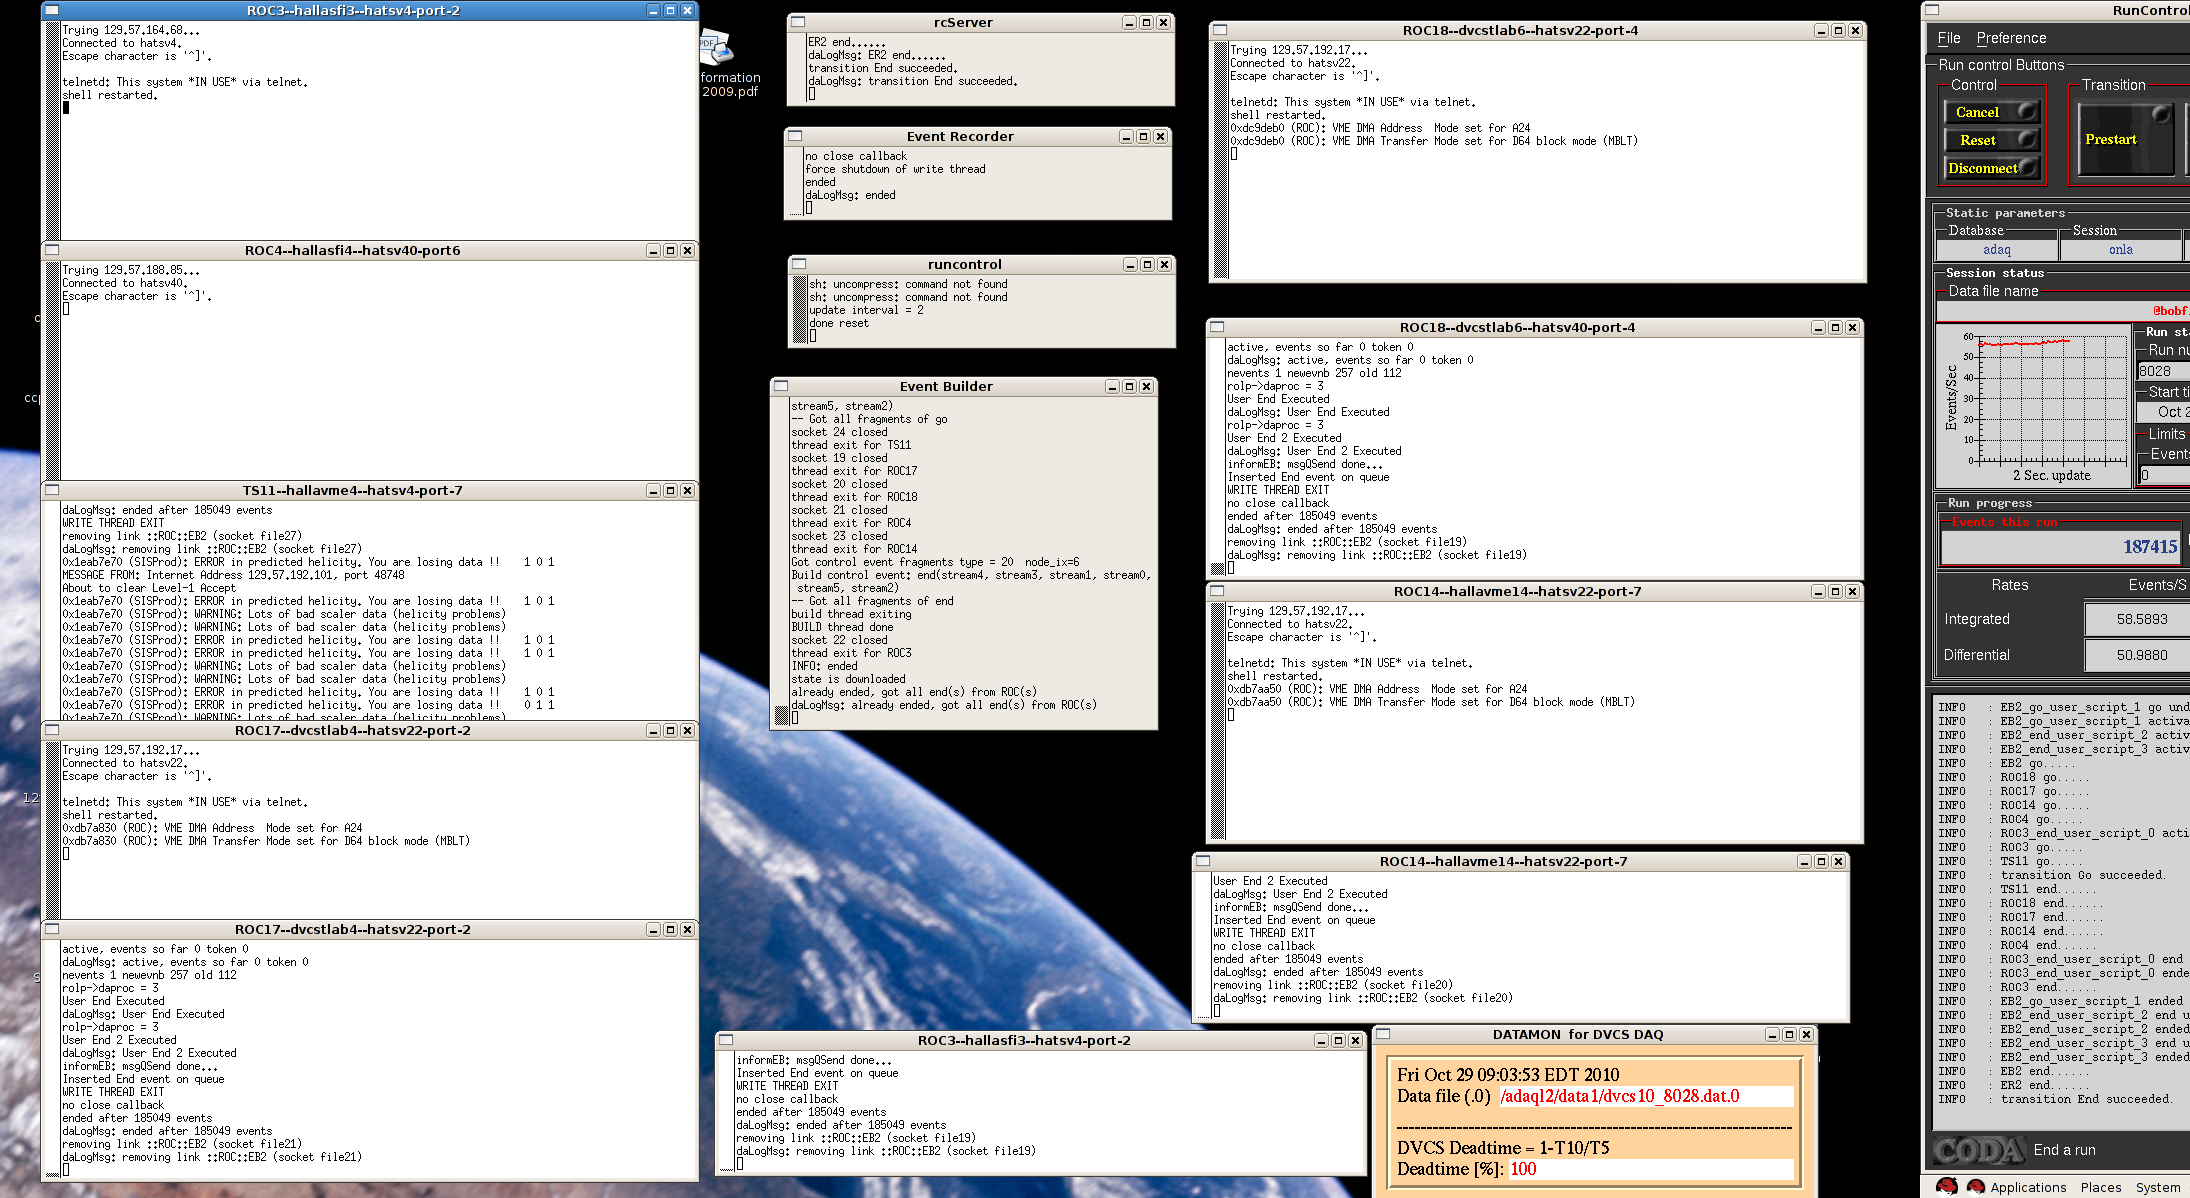The height and width of the screenshot is (1198, 2190).
Task: Click the Database field showing adaq
Action: coord(1996,250)
